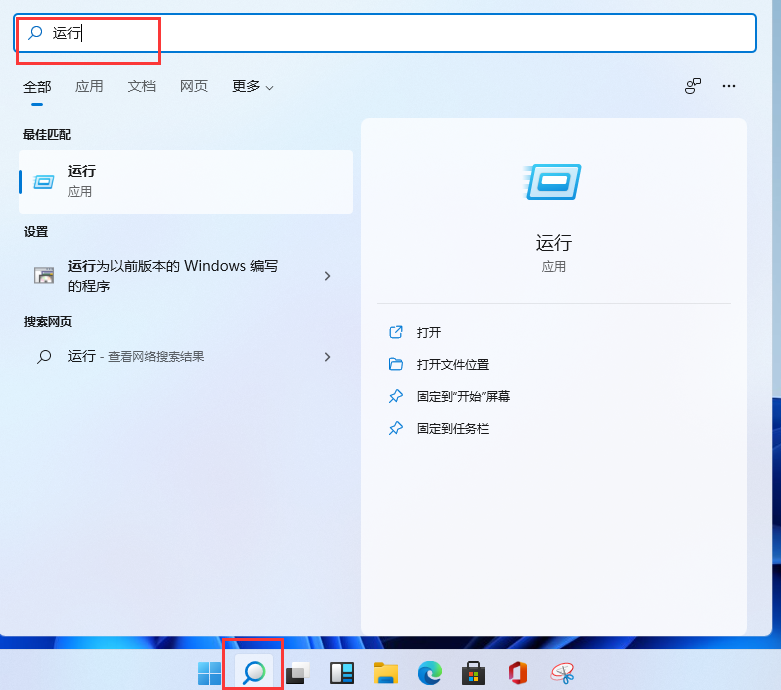Image resolution: width=781 pixels, height=690 pixels.
Task: Click the magnifier icon in search box
Action: (x=35, y=33)
